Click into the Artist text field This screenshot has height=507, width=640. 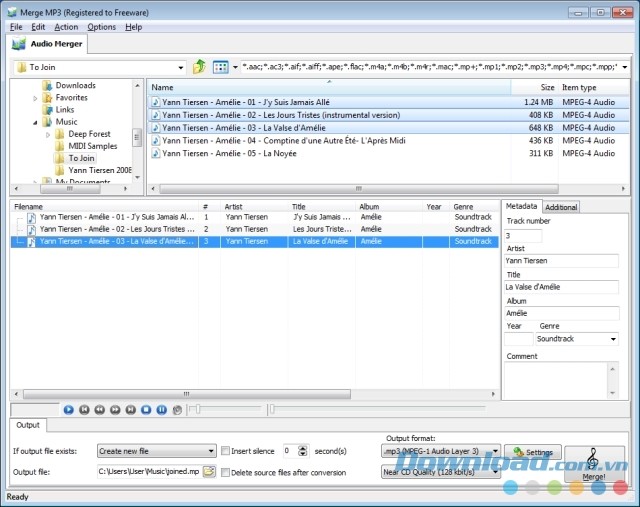pyautogui.click(x=561, y=261)
